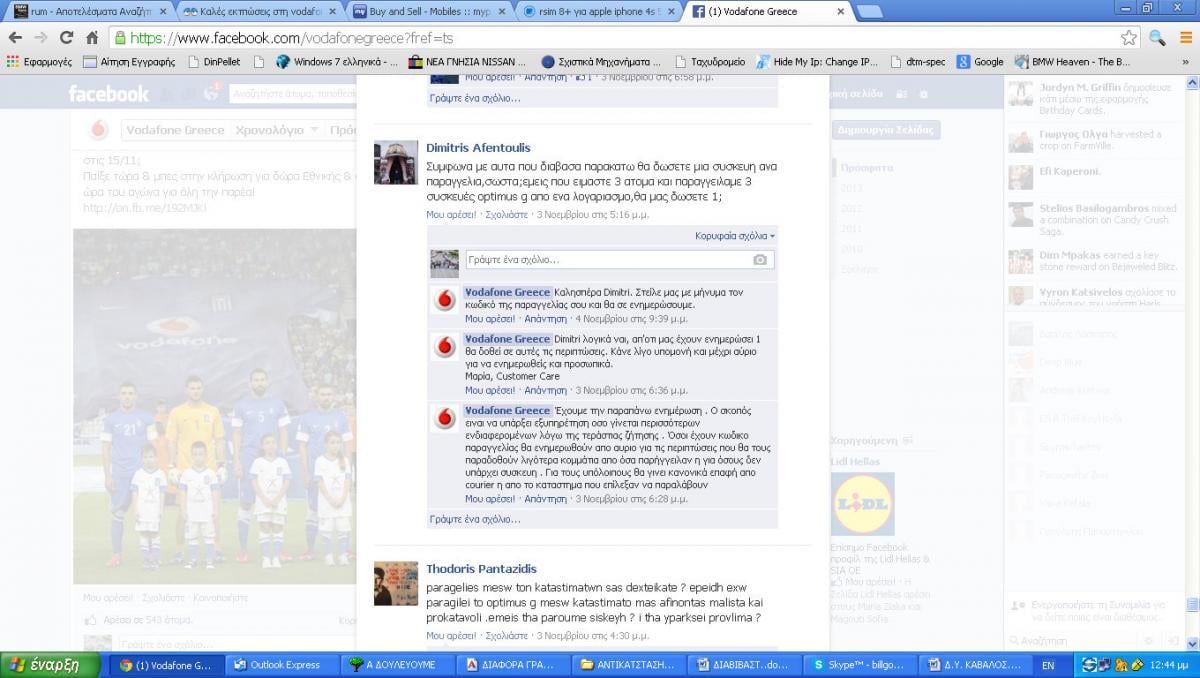Switch to Outlook Express in the taskbar

(x=281, y=664)
